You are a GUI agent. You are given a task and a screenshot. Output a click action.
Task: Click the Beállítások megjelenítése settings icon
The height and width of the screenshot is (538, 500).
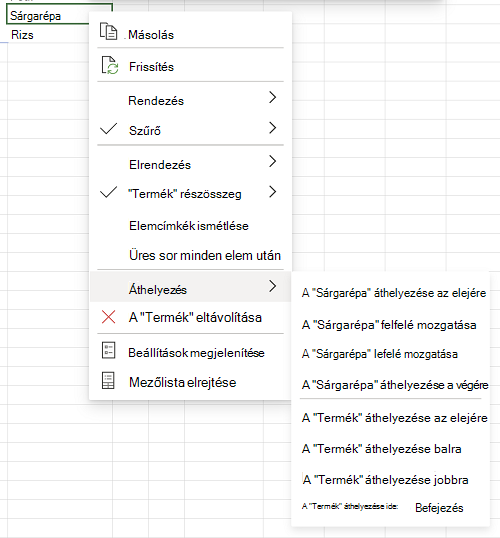point(108,351)
